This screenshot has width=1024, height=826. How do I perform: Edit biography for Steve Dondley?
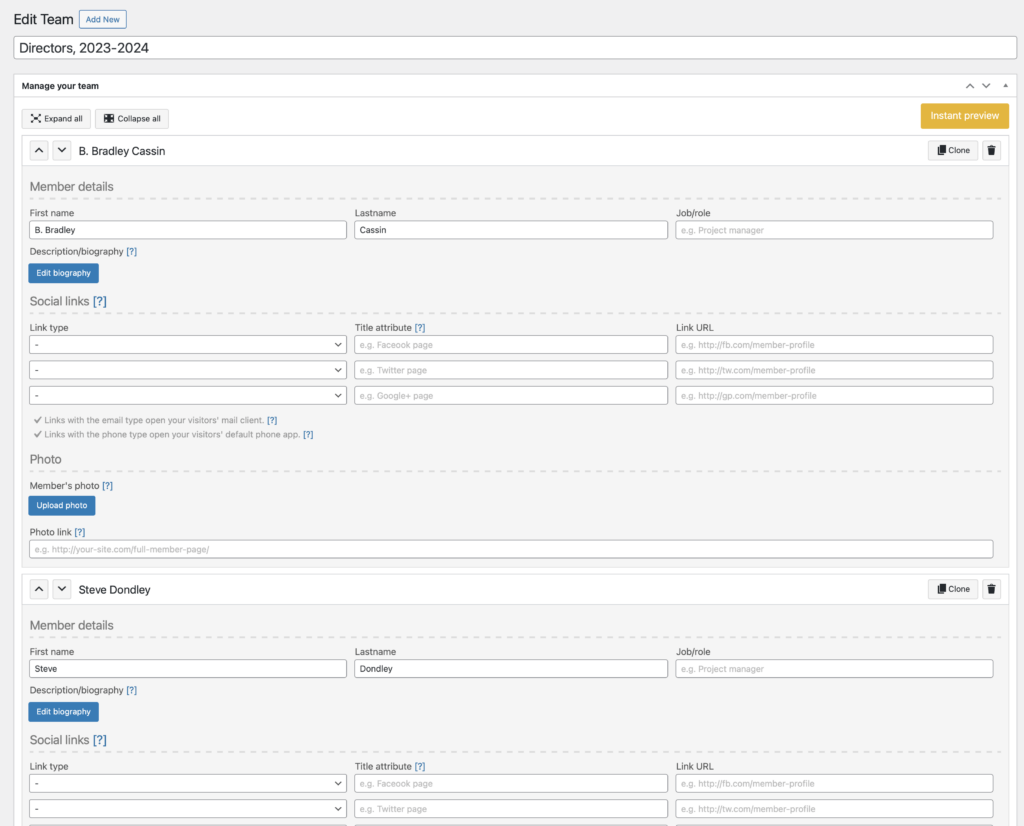click(x=63, y=712)
